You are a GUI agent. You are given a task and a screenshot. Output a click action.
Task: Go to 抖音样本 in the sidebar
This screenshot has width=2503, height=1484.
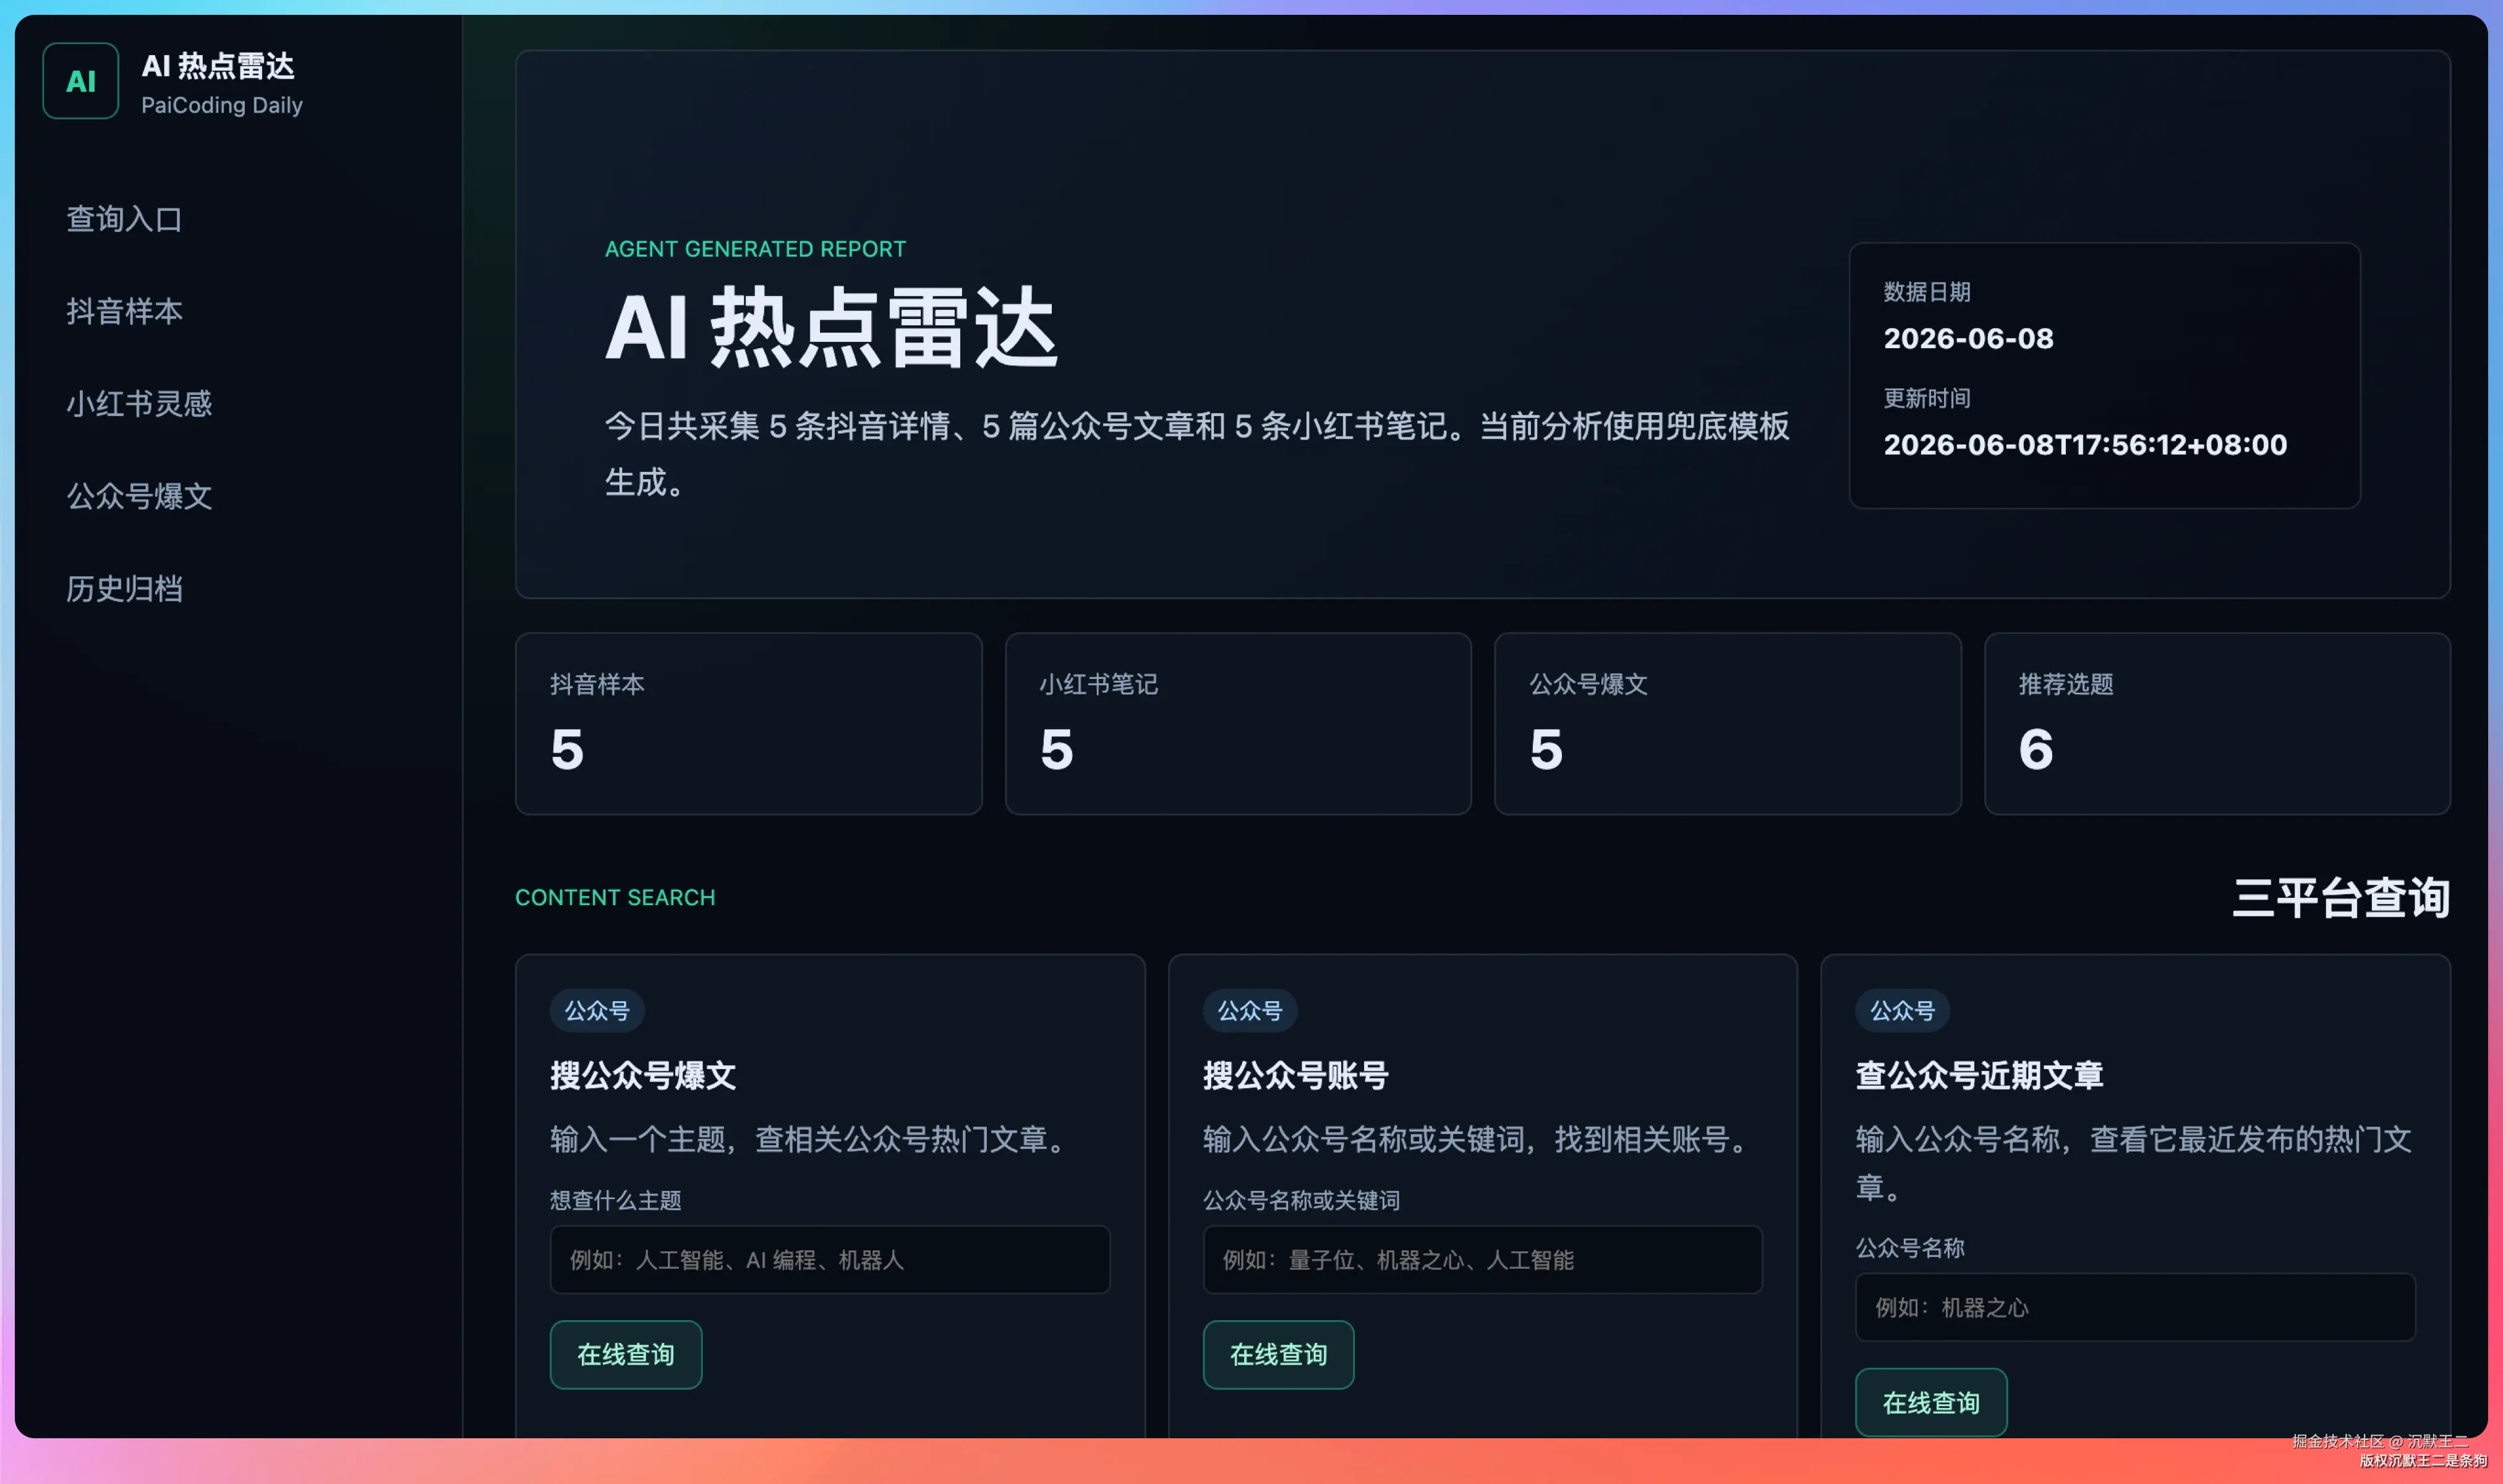pos(124,311)
